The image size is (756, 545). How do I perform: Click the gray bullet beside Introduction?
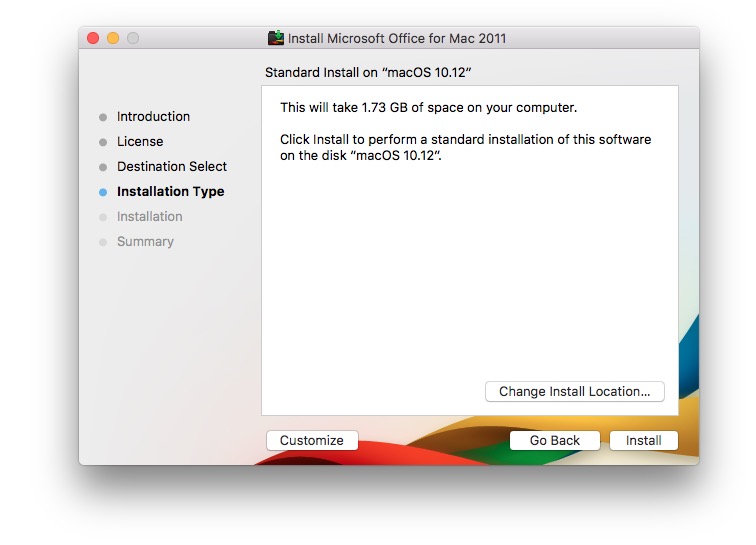click(103, 117)
